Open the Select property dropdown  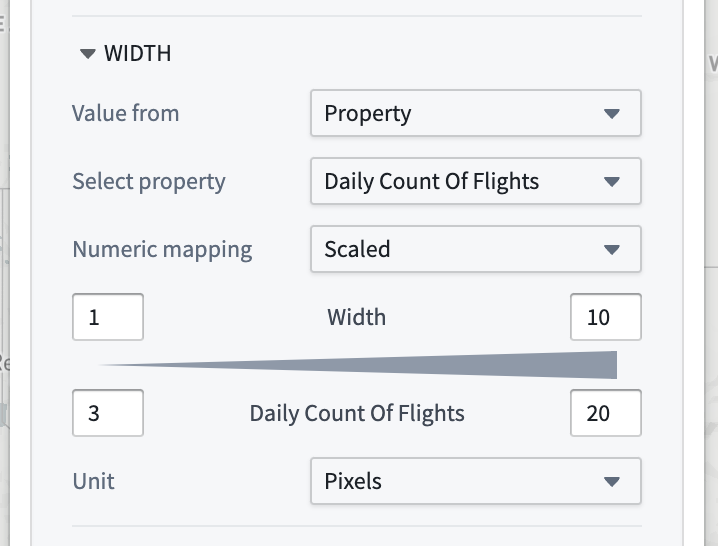point(476,181)
